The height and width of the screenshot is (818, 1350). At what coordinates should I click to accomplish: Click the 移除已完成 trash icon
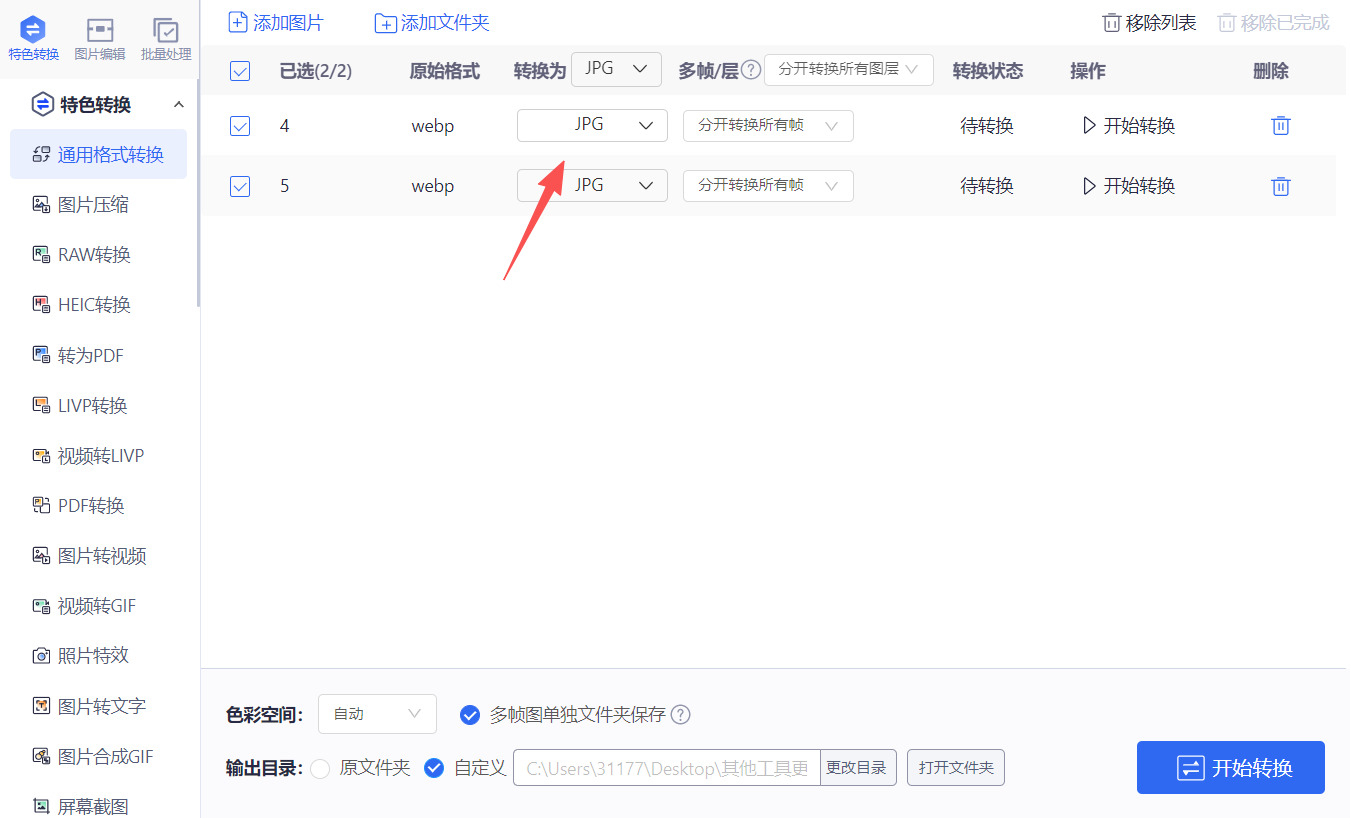[1226, 23]
